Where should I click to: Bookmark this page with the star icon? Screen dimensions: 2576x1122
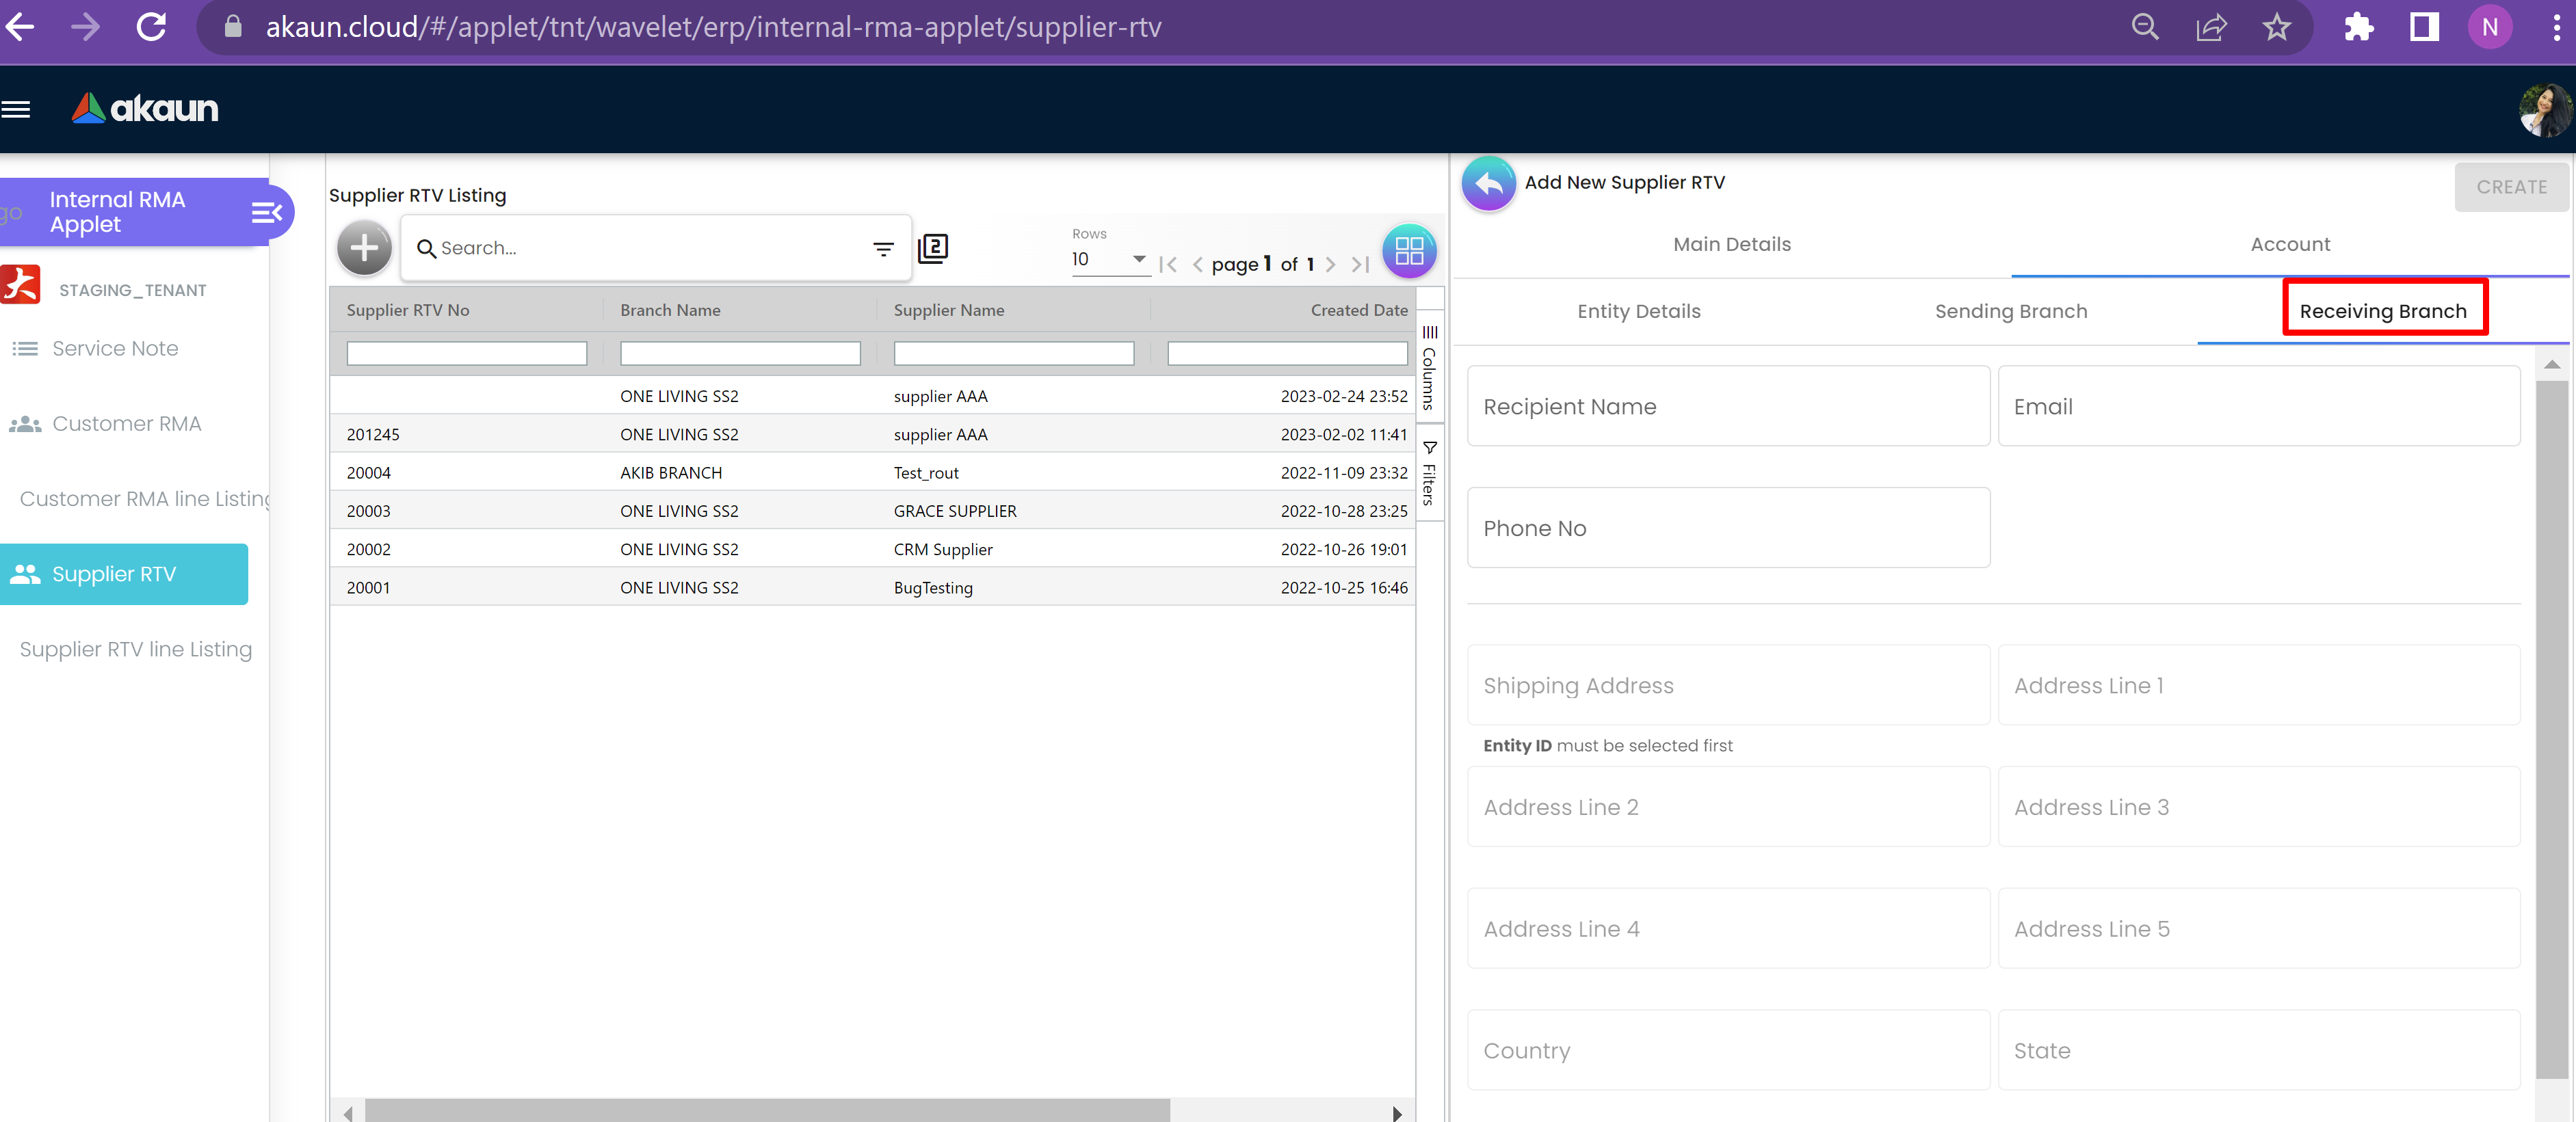pyautogui.click(x=2276, y=27)
